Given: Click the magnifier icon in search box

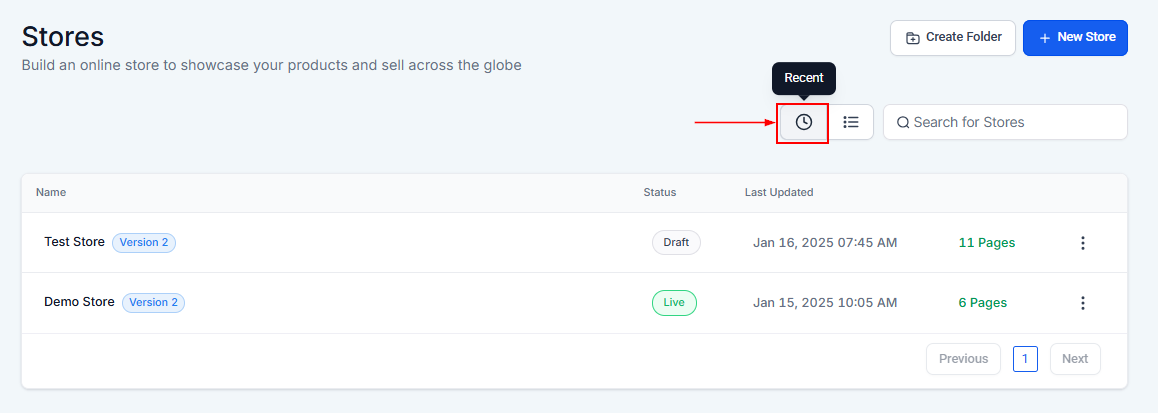Looking at the screenshot, I should tap(903, 123).
